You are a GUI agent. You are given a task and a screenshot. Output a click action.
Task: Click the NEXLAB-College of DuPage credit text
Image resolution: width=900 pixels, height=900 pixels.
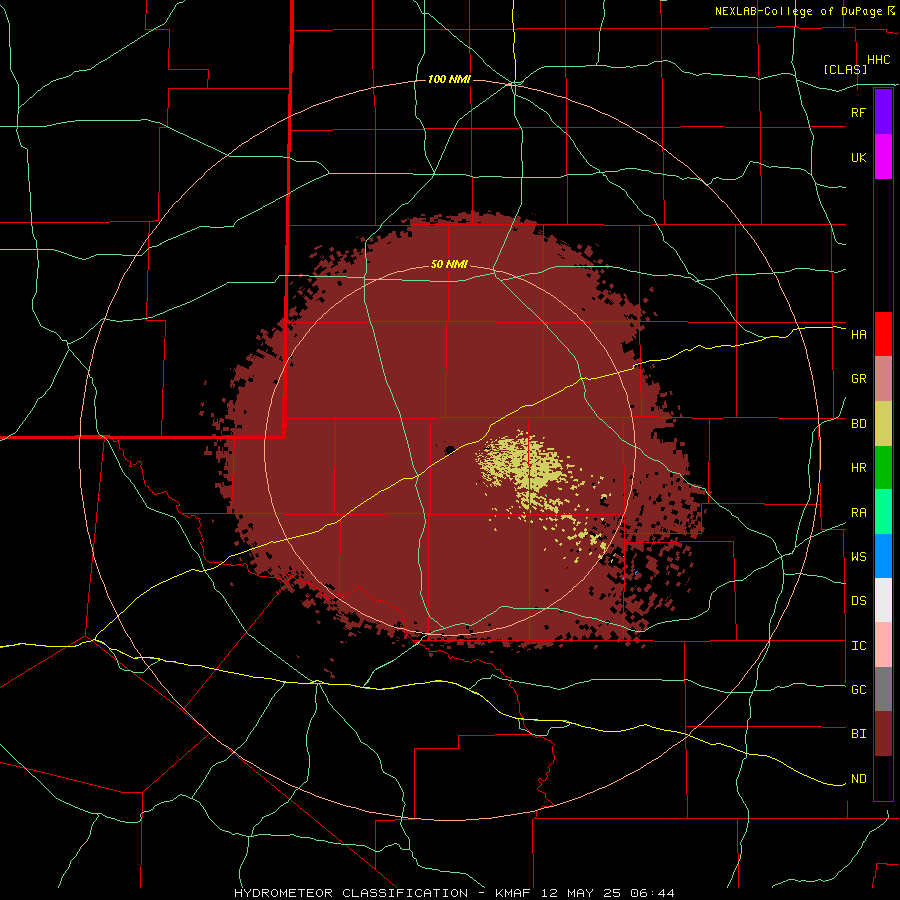798,11
